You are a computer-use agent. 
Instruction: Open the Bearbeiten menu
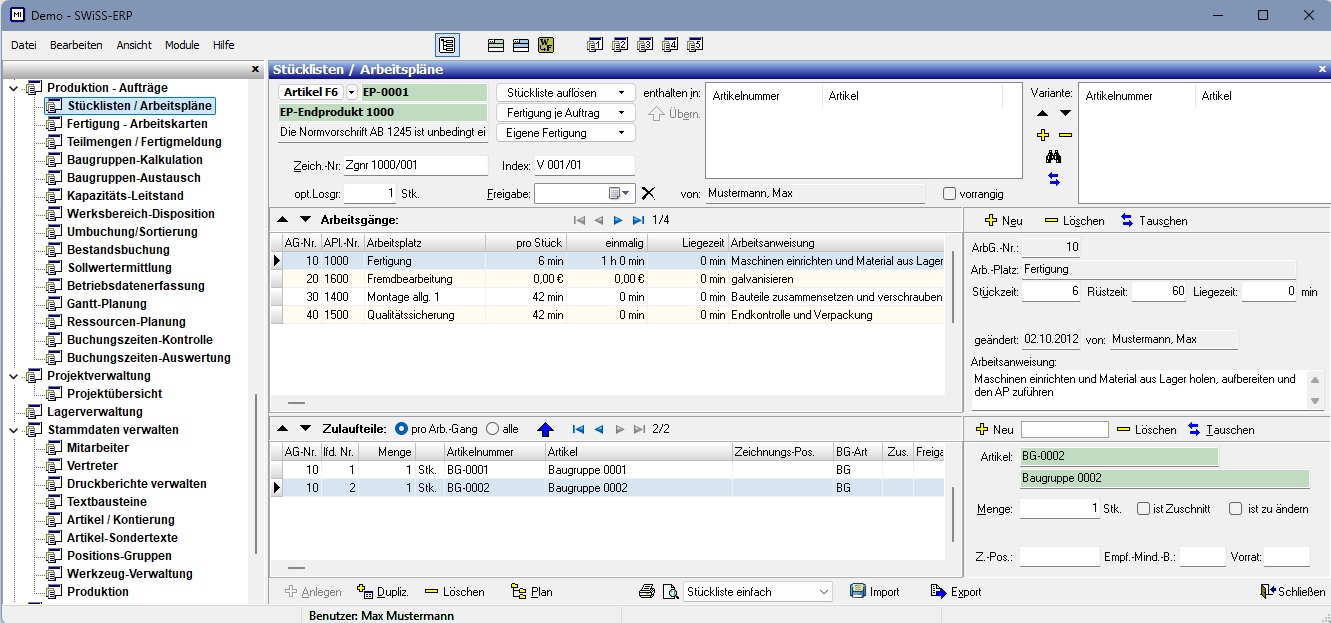click(x=76, y=45)
